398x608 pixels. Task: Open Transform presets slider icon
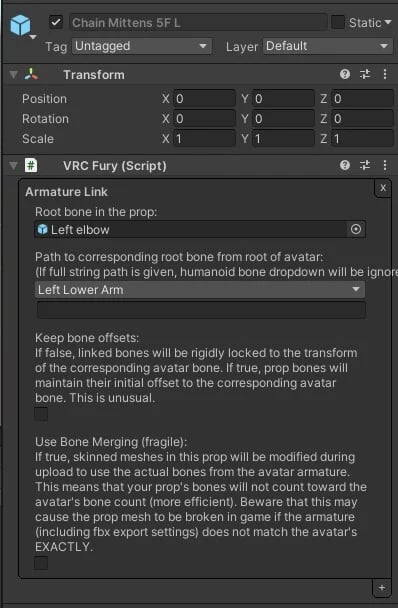tap(365, 74)
